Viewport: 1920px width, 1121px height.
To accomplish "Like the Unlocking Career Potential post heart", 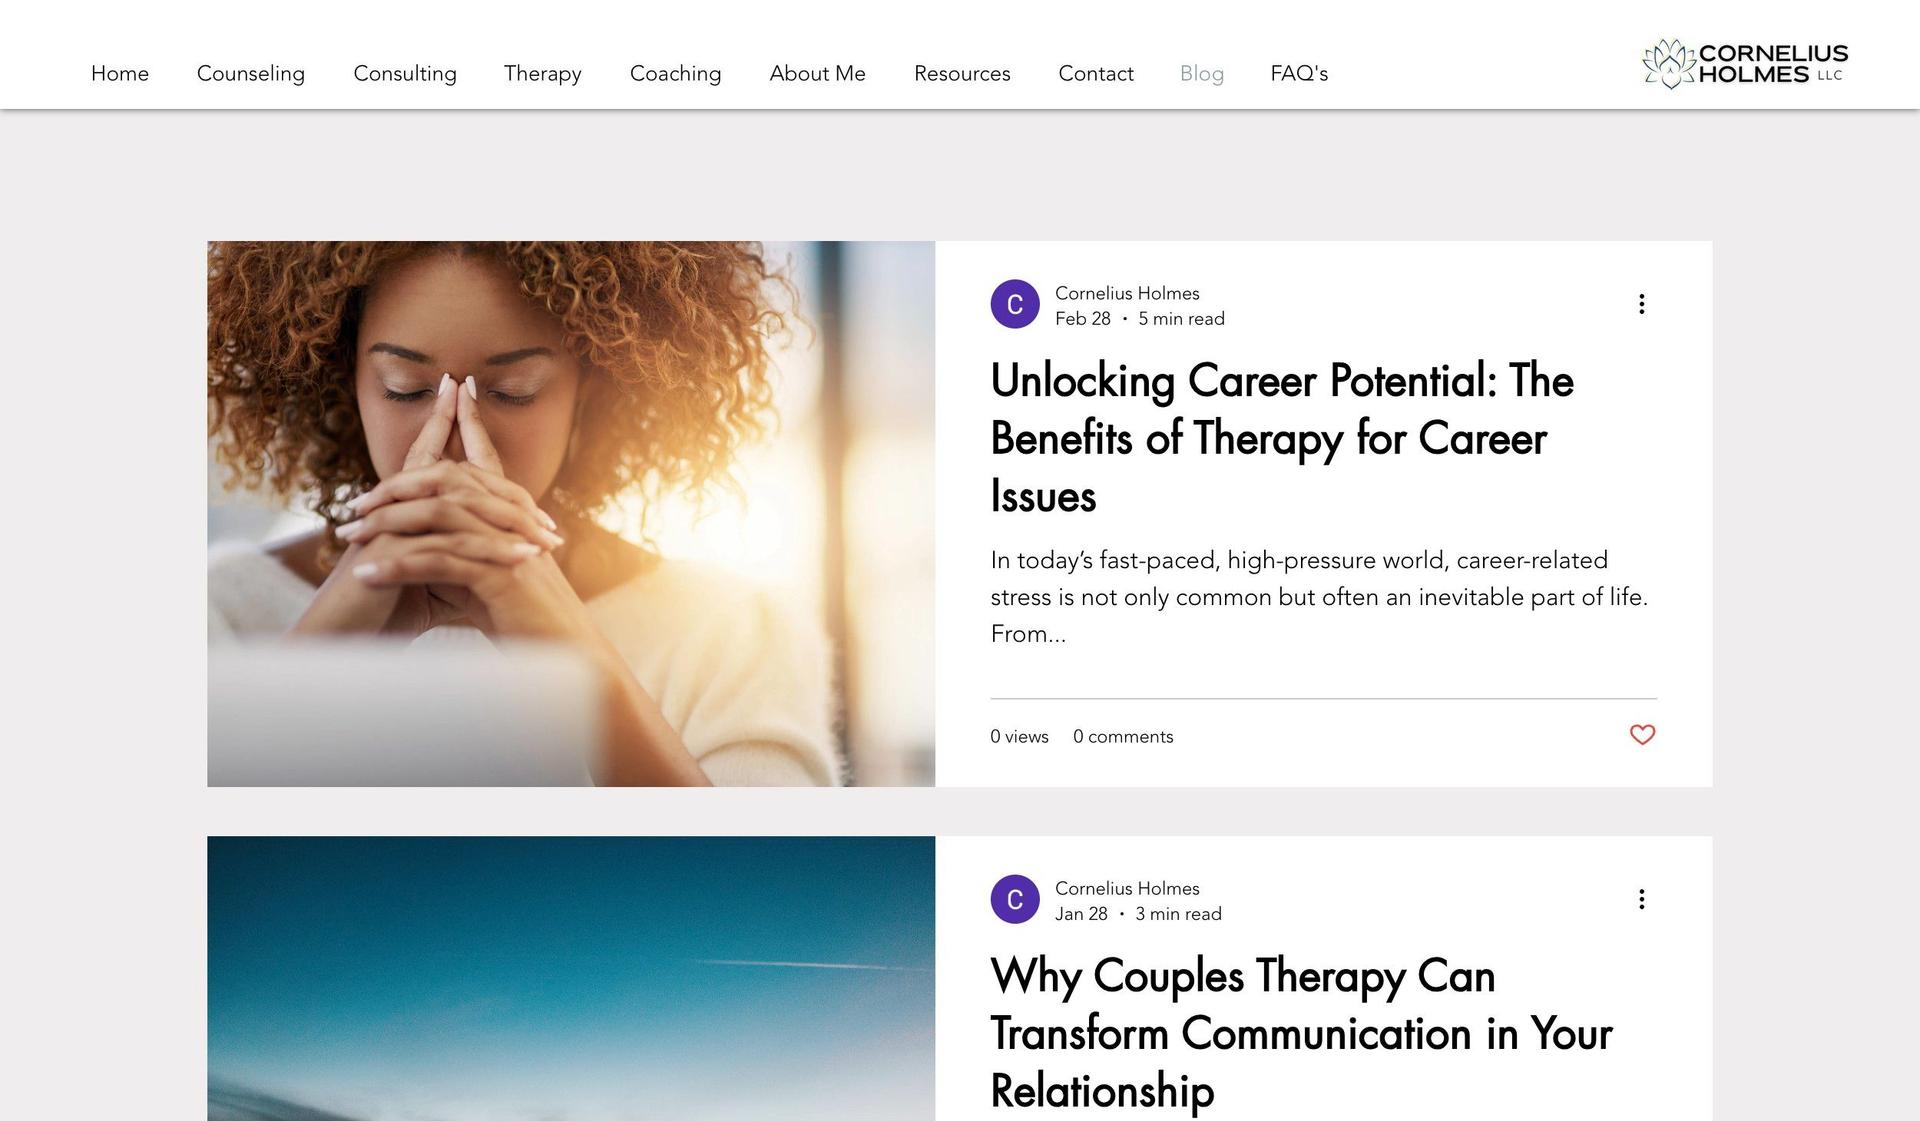I will pyautogui.click(x=1642, y=735).
